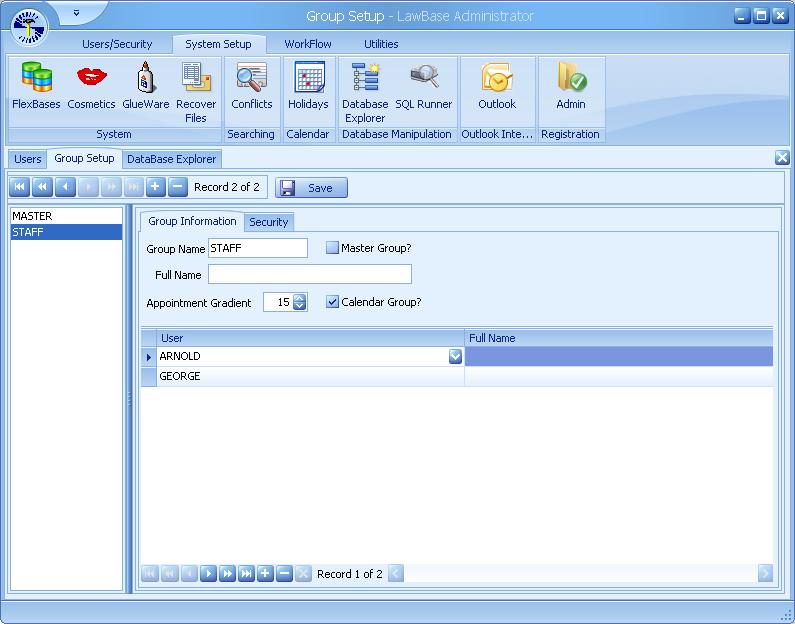
Task: Increase Appointment Gradient value
Action: (x=300, y=298)
